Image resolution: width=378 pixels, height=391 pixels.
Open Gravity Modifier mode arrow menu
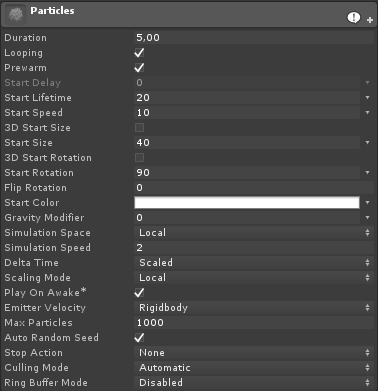[367, 218]
